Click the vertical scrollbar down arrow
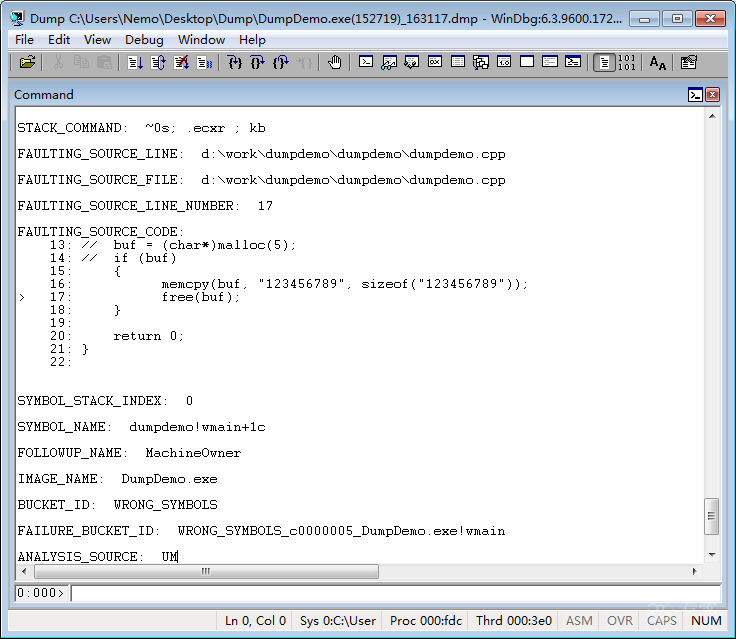 (712, 555)
